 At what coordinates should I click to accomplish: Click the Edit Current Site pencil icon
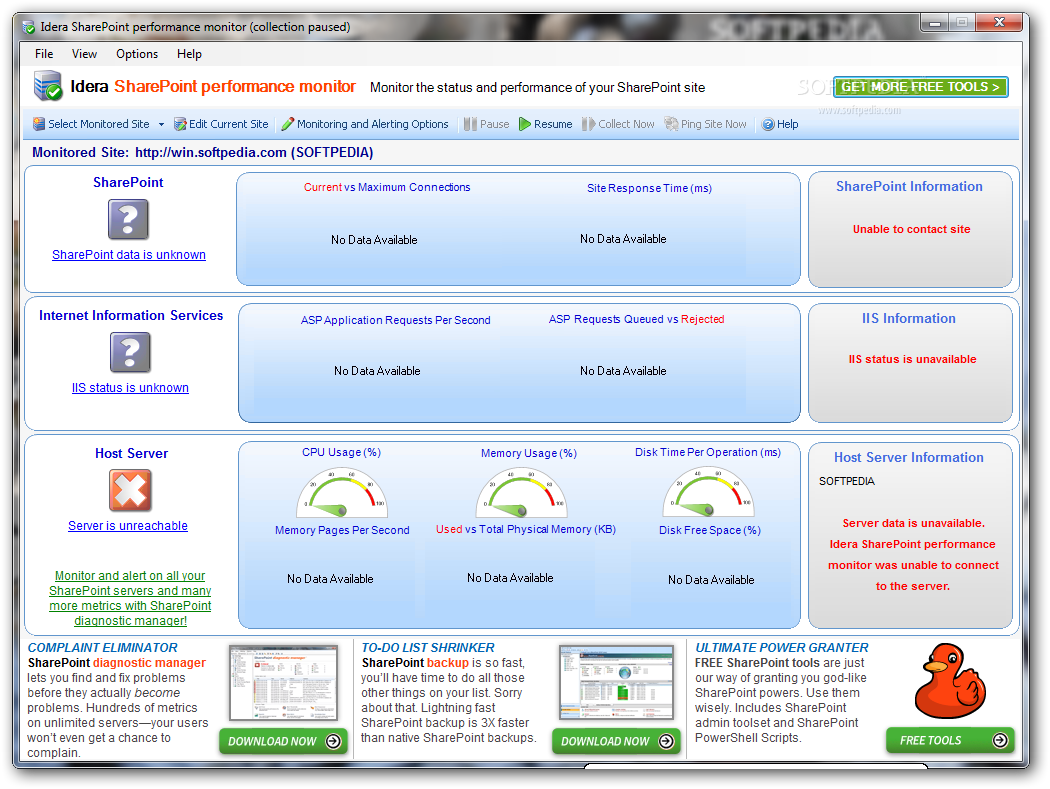(x=179, y=124)
